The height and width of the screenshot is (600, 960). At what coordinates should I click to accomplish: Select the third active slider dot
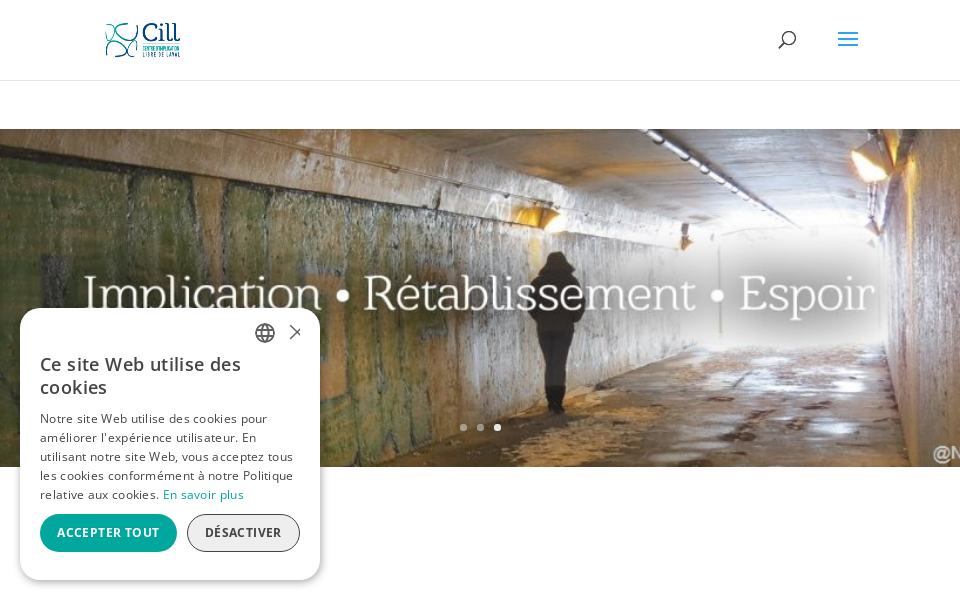coord(498,427)
